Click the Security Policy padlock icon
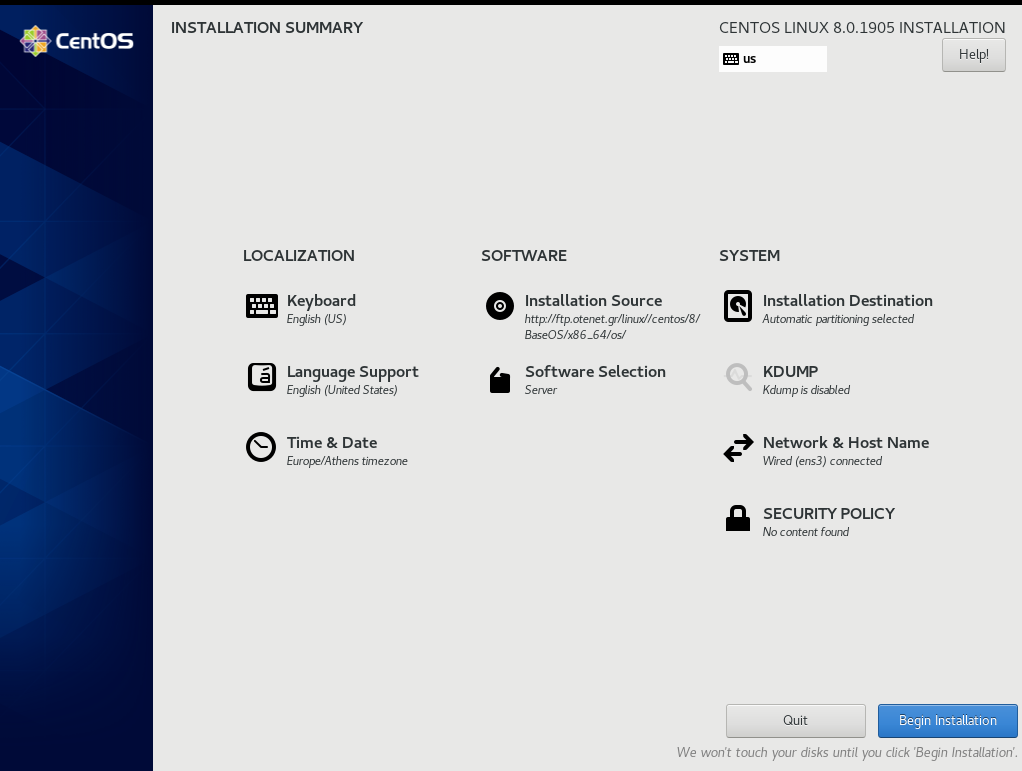The image size is (1022, 771). (x=737, y=518)
